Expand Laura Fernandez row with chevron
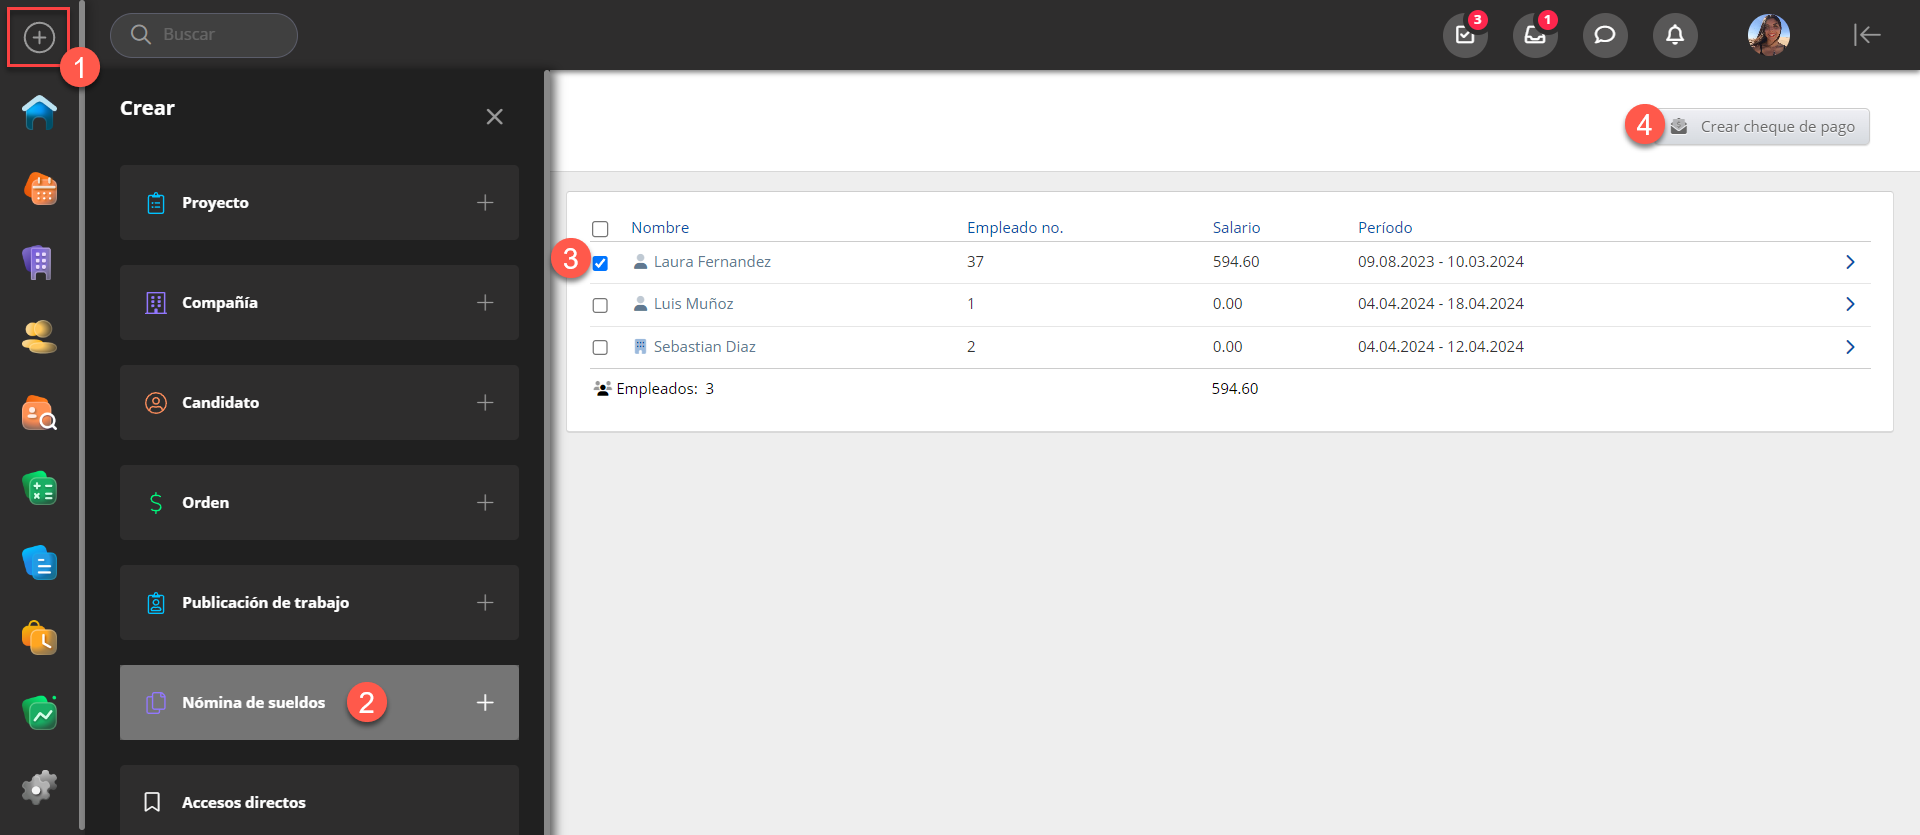 [x=1849, y=262]
